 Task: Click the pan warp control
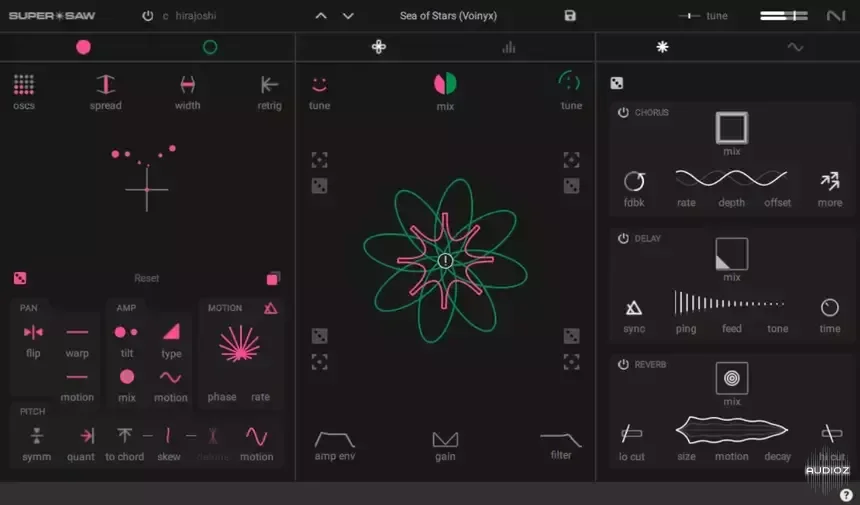77,332
